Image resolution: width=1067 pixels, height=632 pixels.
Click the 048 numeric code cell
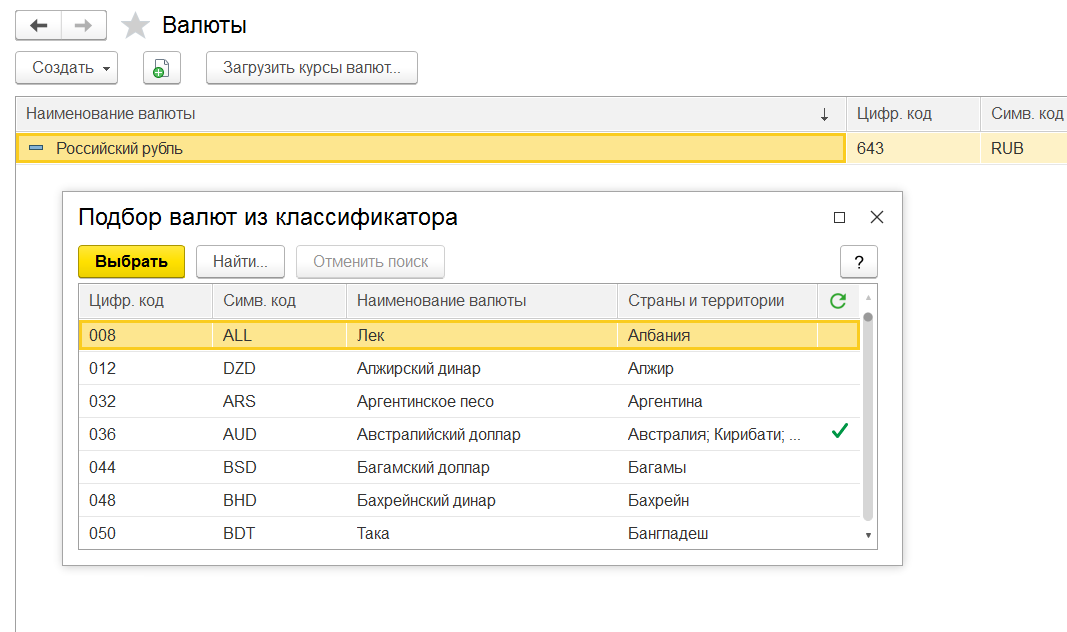[146, 501]
